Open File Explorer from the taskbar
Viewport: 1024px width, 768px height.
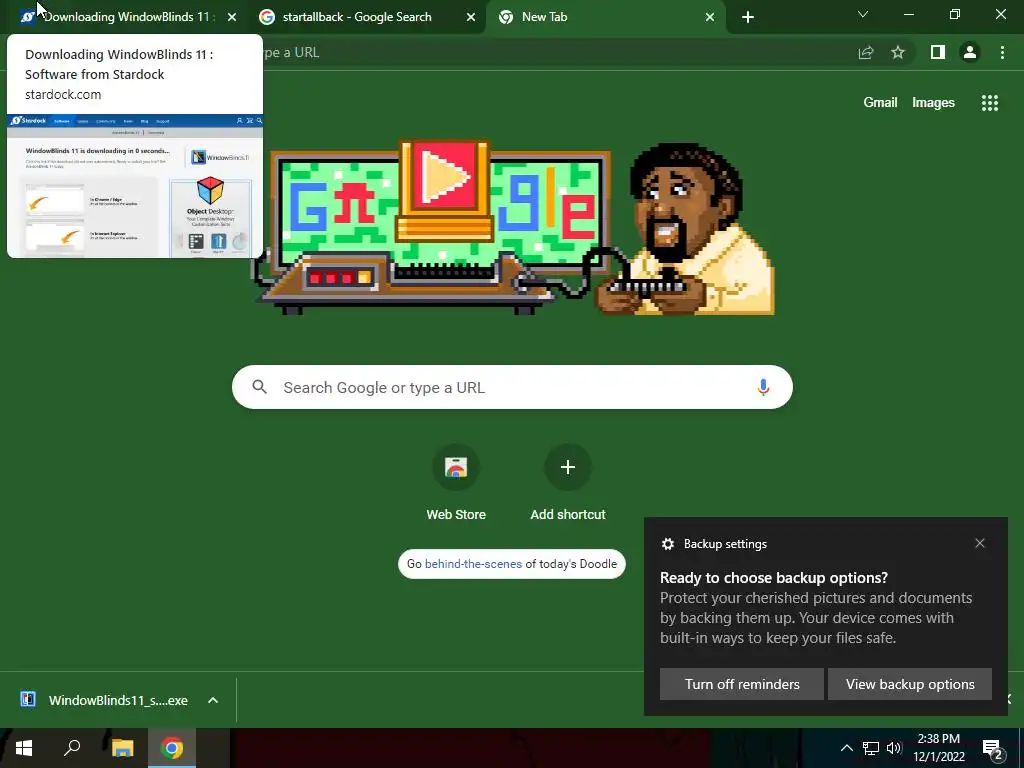(x=122, y=748)
